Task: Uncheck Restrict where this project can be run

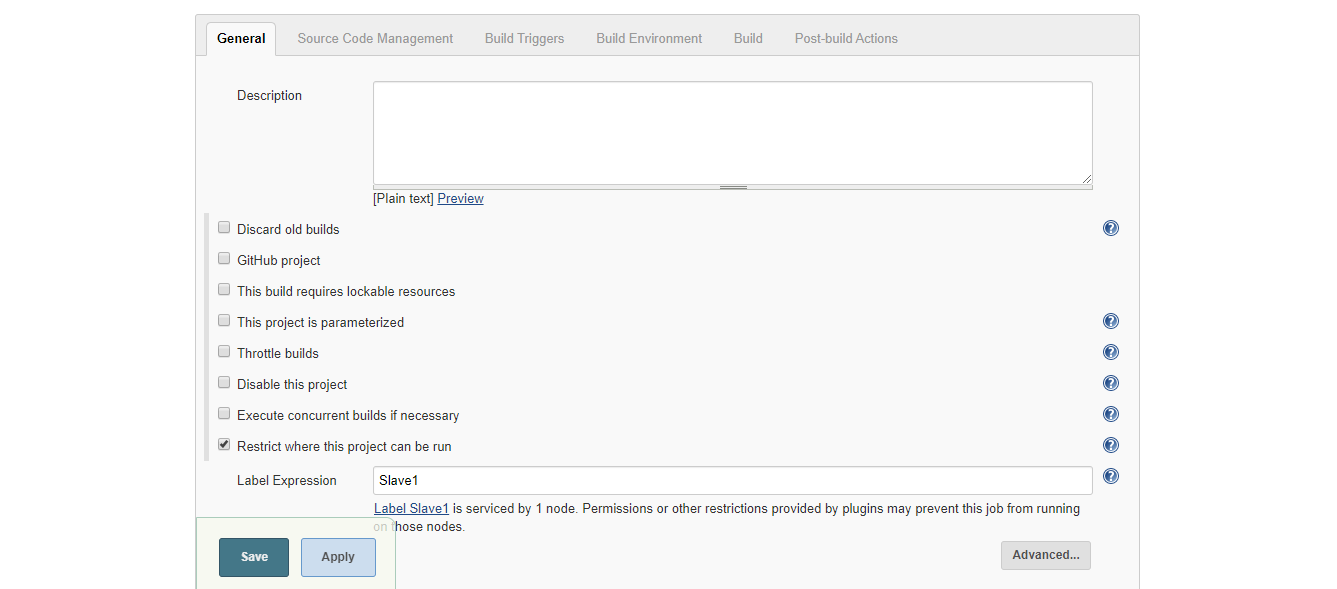Action: 224,445
